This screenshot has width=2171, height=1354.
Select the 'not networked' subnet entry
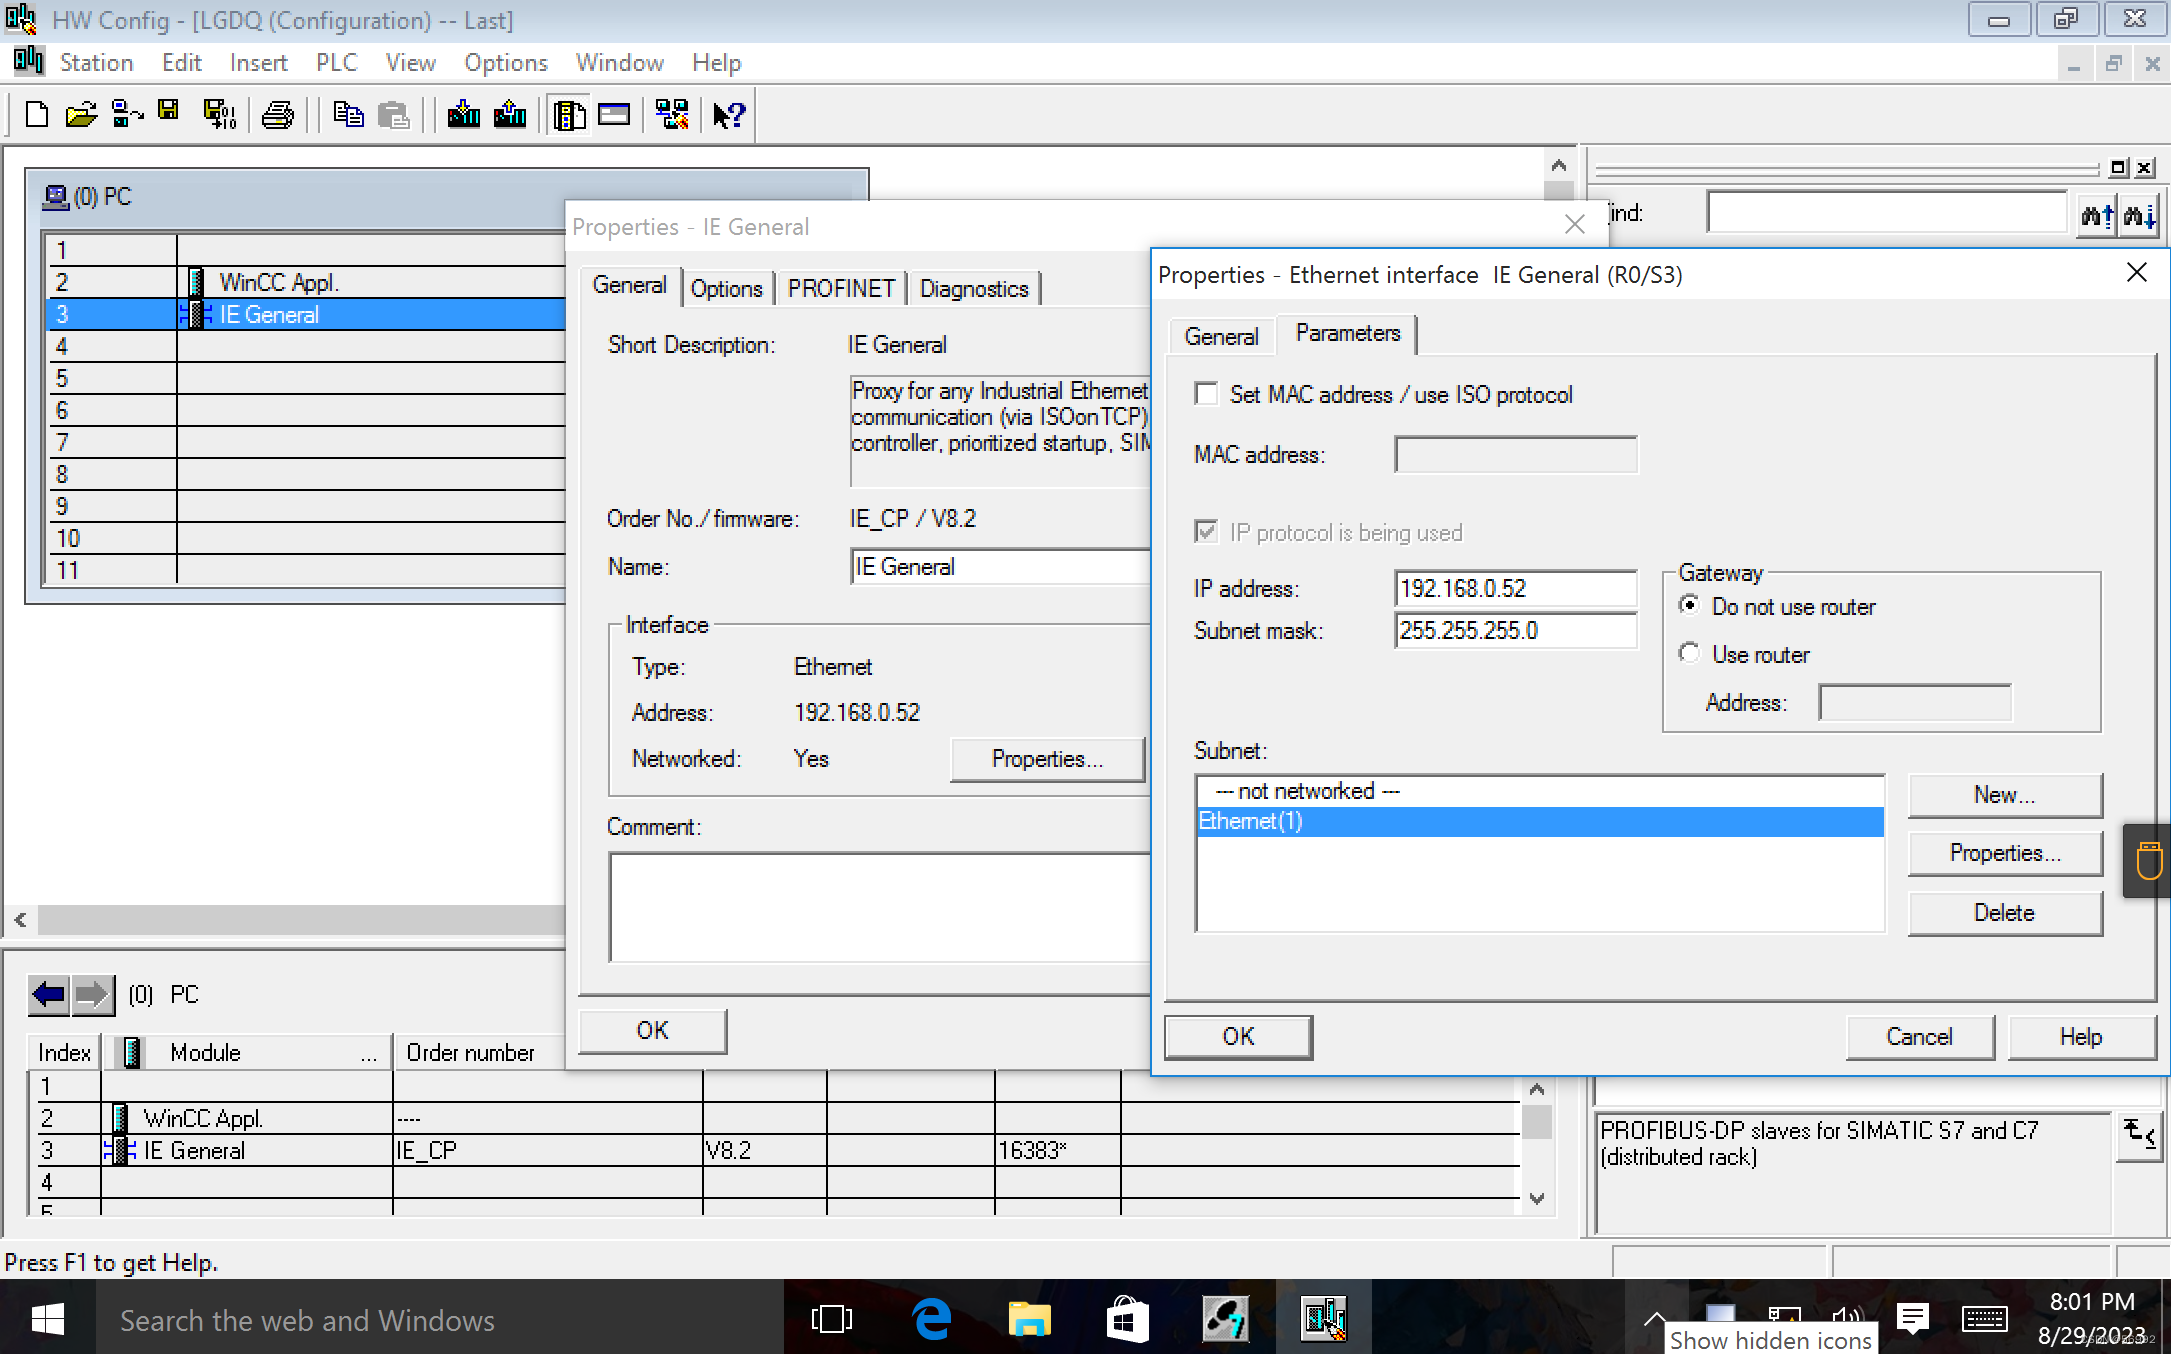[1306, 791]
